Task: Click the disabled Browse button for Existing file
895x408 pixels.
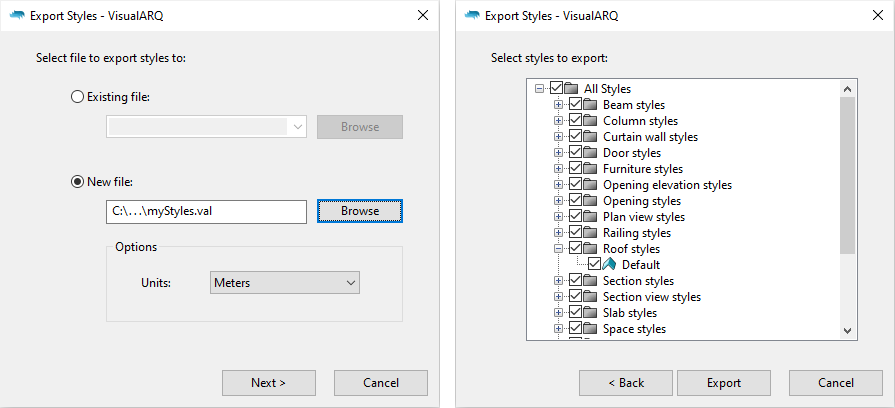Action: point(360,127)
